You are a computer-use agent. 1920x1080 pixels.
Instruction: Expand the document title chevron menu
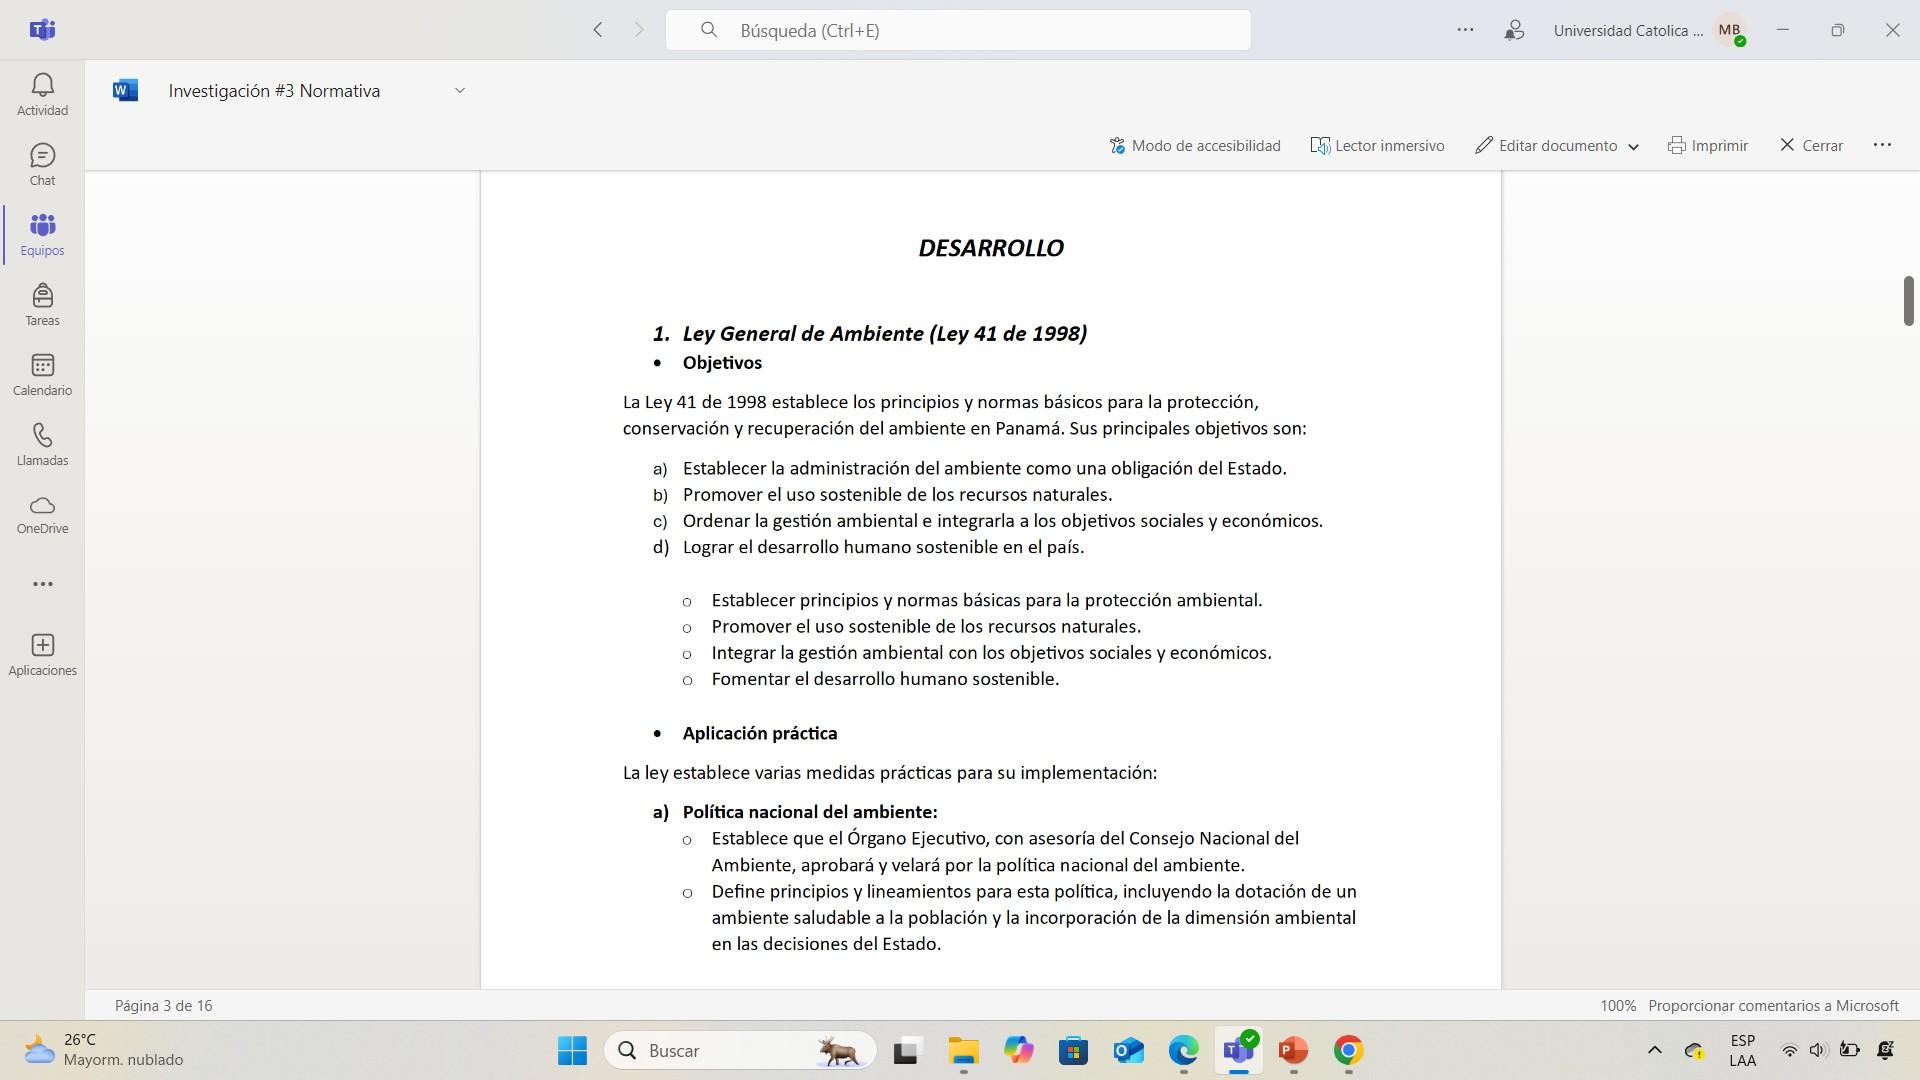(x=460, y=91)
